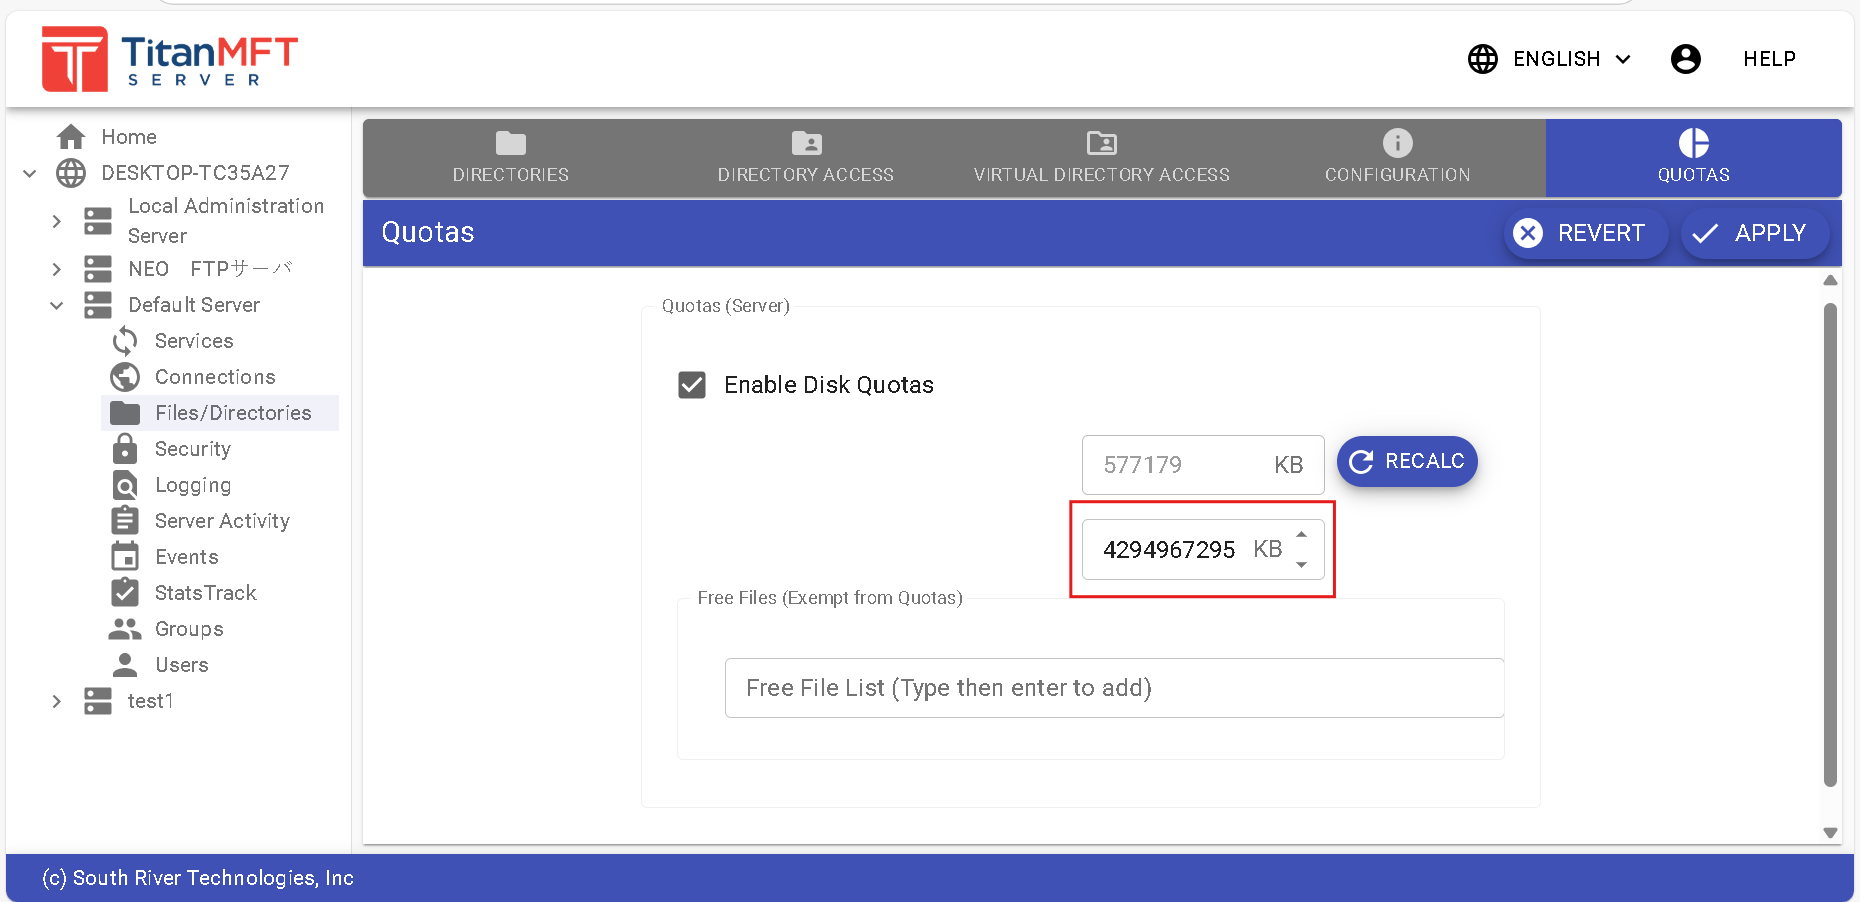Select the Security padlock icon
The image size is (1860, 902).
click(x=125, y=449)
